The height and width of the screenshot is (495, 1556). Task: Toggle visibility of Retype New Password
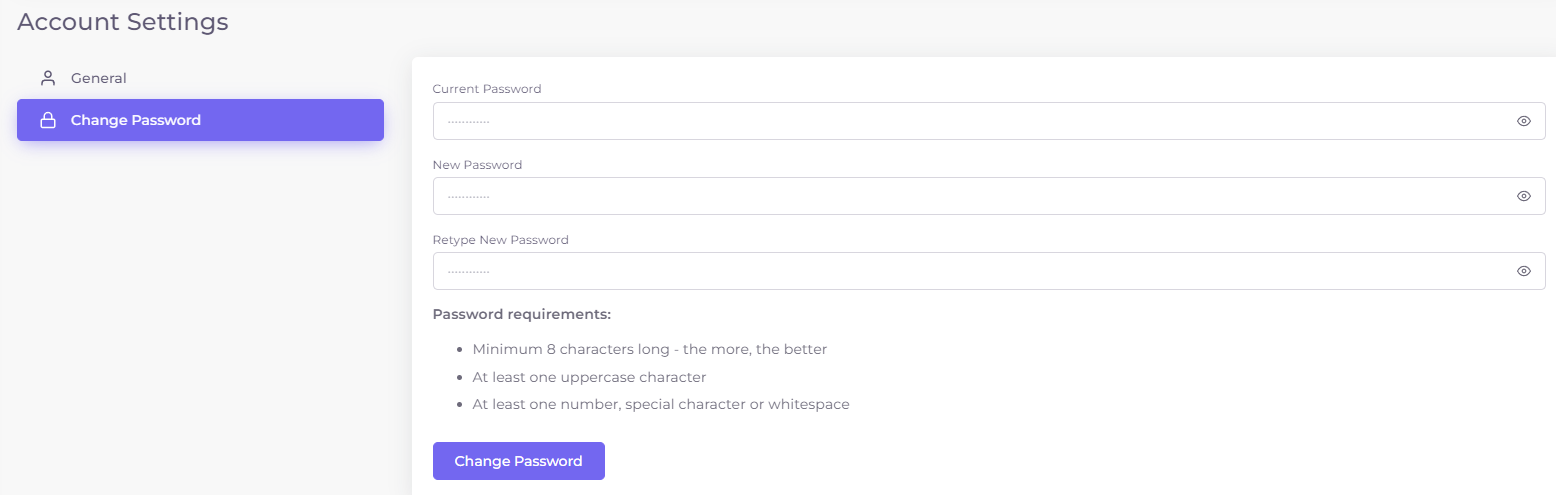tap(1524, 271)
